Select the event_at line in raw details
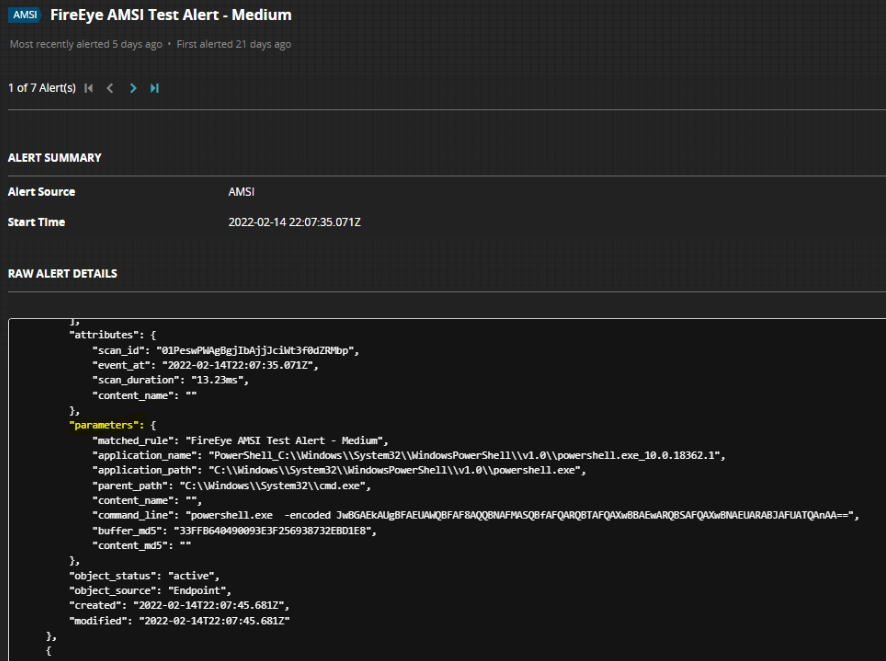The width and height of the screenshot is (886, 661). 205,366
